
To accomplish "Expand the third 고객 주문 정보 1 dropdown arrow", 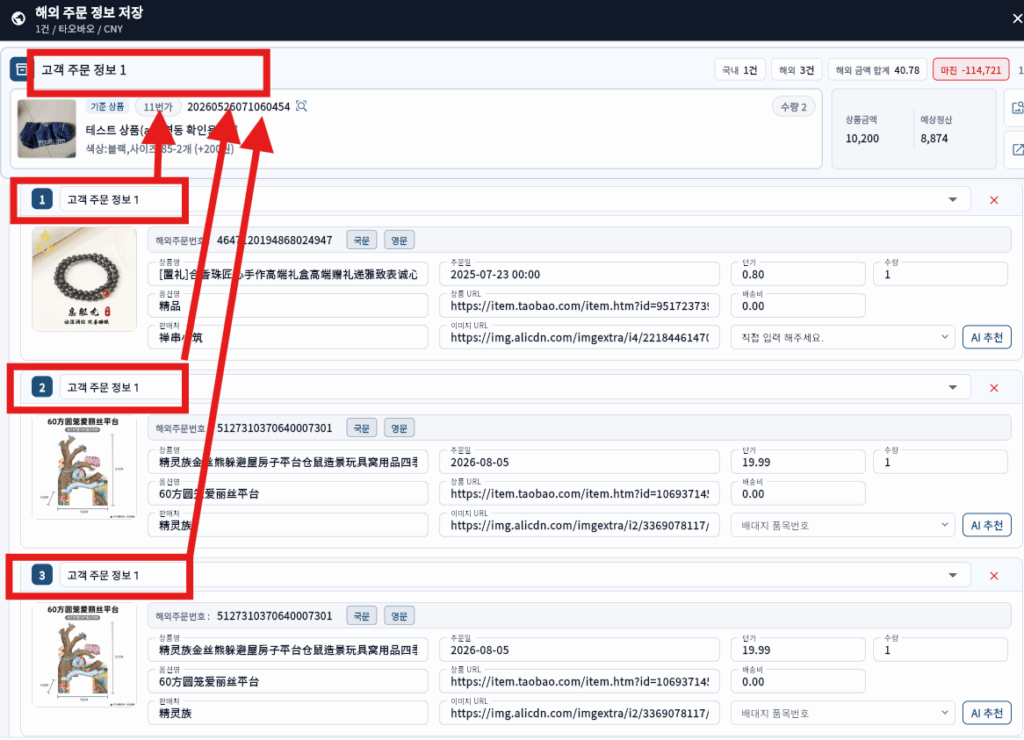I will [x=953, y=575].
